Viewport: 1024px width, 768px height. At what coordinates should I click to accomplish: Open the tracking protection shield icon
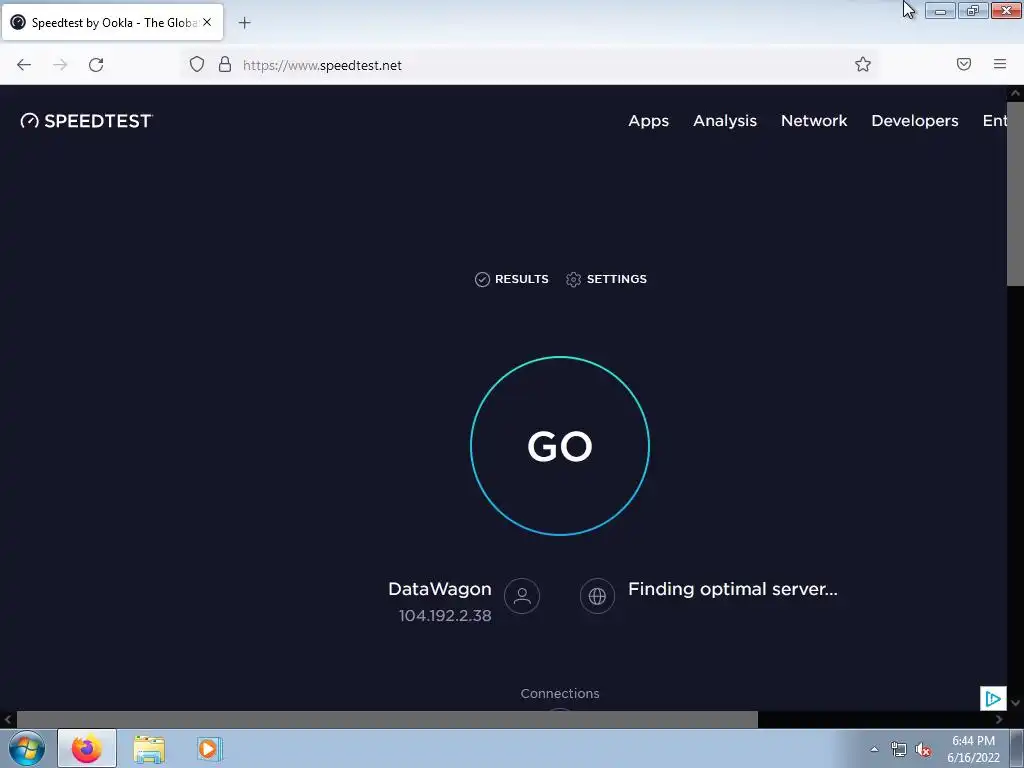click(197, 64)
